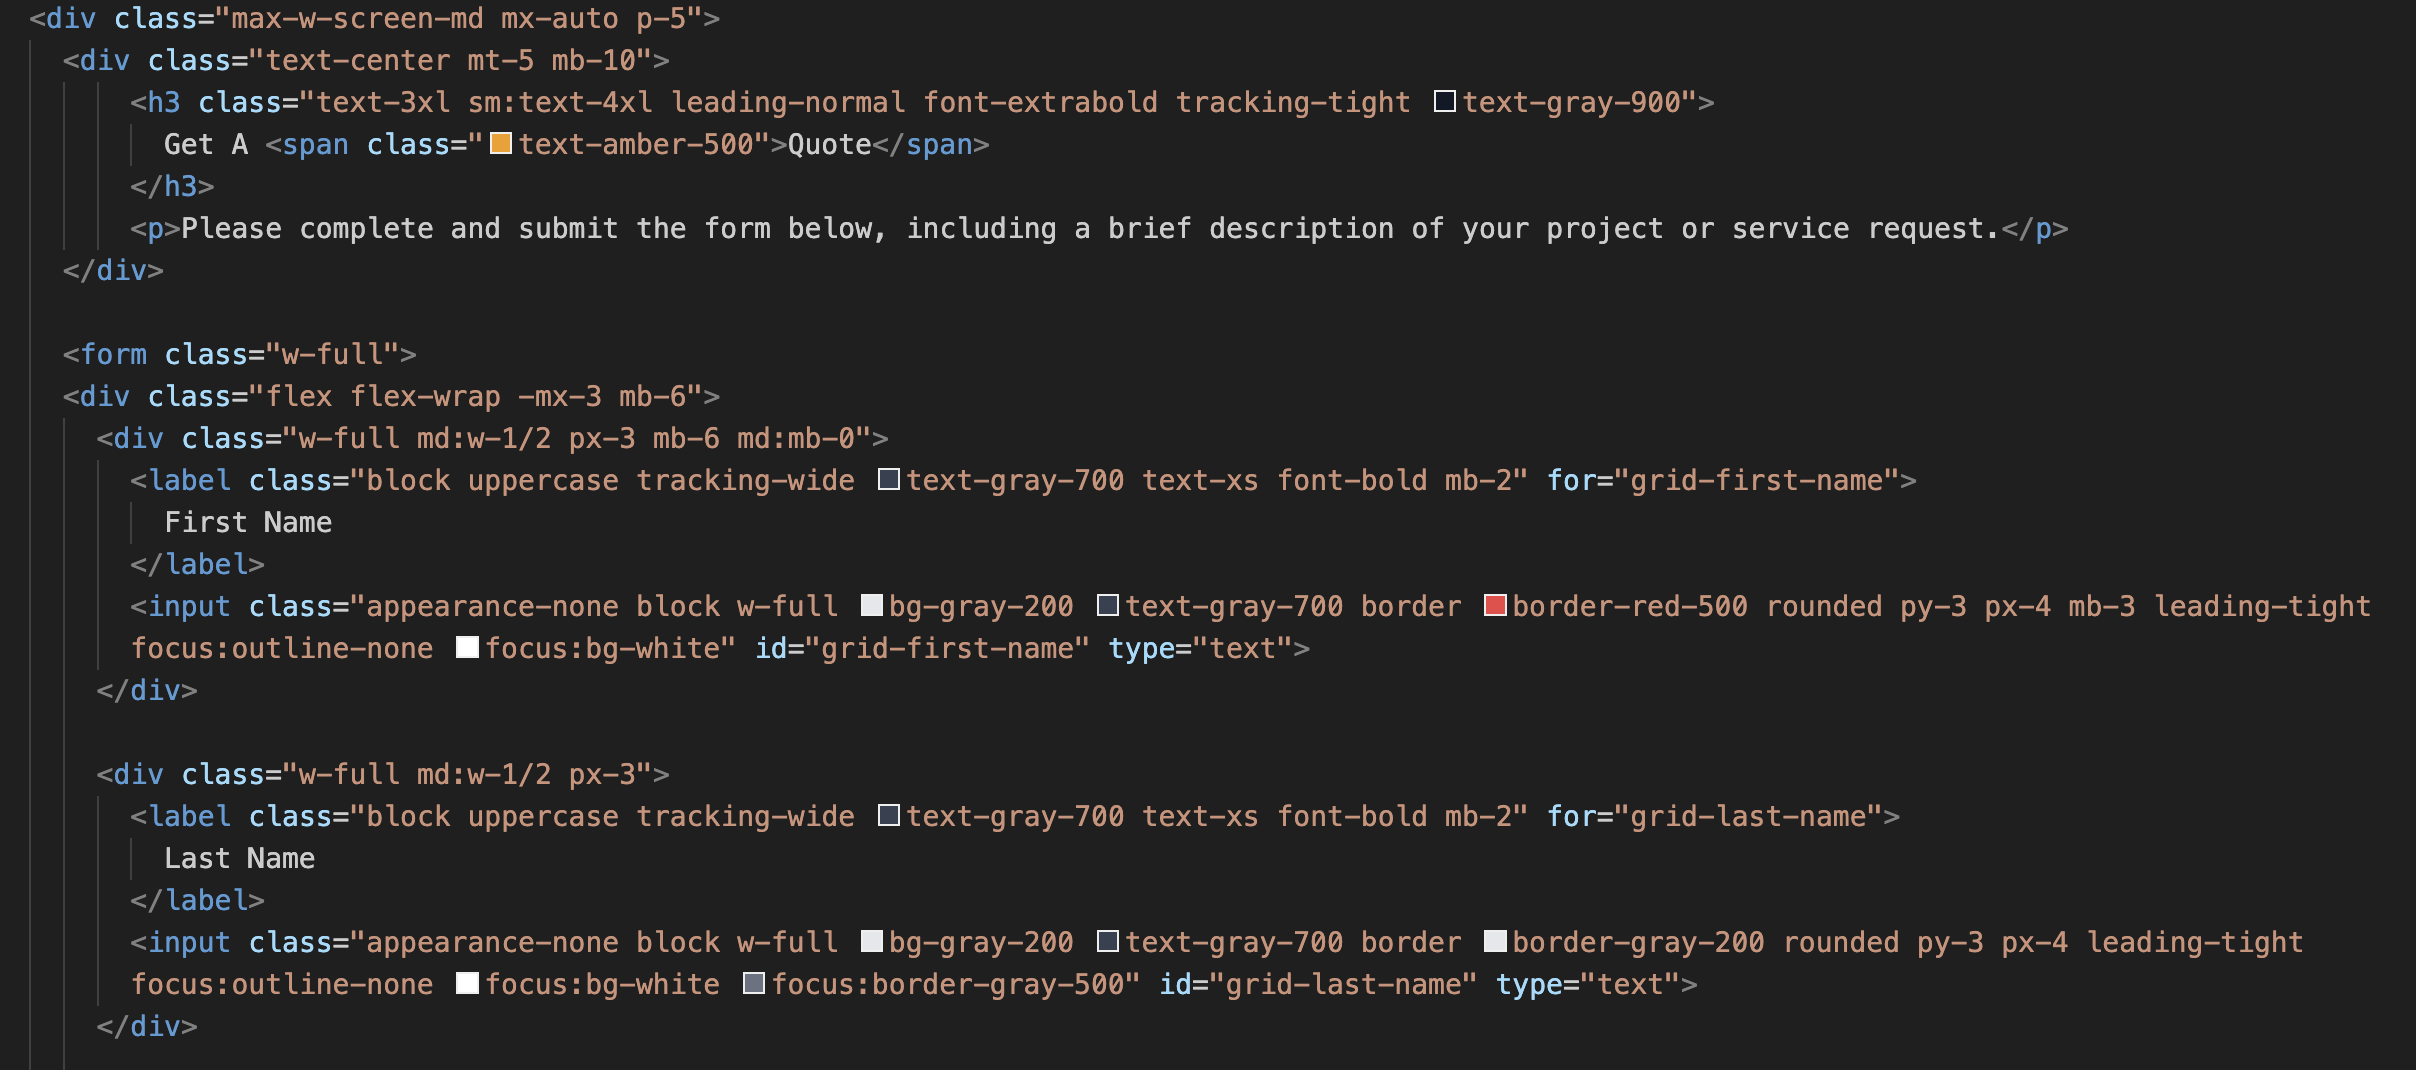Screen dimensions: 2416x1070
Task: Click the opening form tag
Action: pos(240,354)
